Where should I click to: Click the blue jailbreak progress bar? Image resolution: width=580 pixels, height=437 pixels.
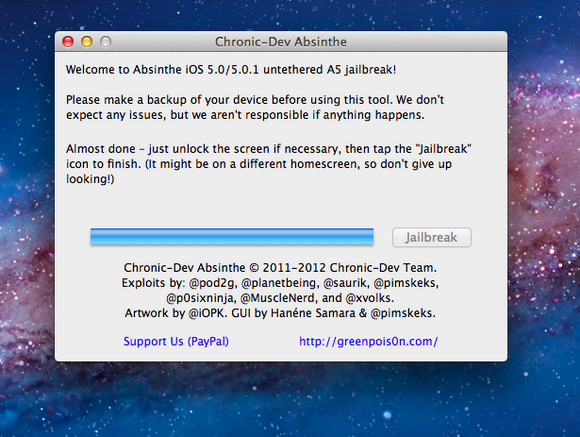(x=232, y=237)
